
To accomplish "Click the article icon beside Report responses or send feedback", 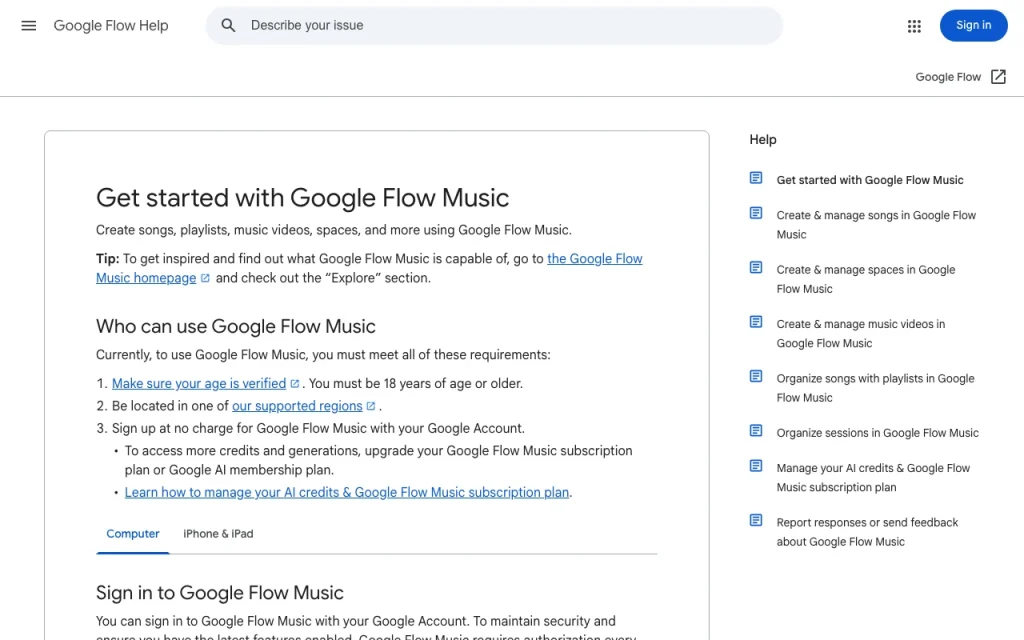I will tap(756, 520).
